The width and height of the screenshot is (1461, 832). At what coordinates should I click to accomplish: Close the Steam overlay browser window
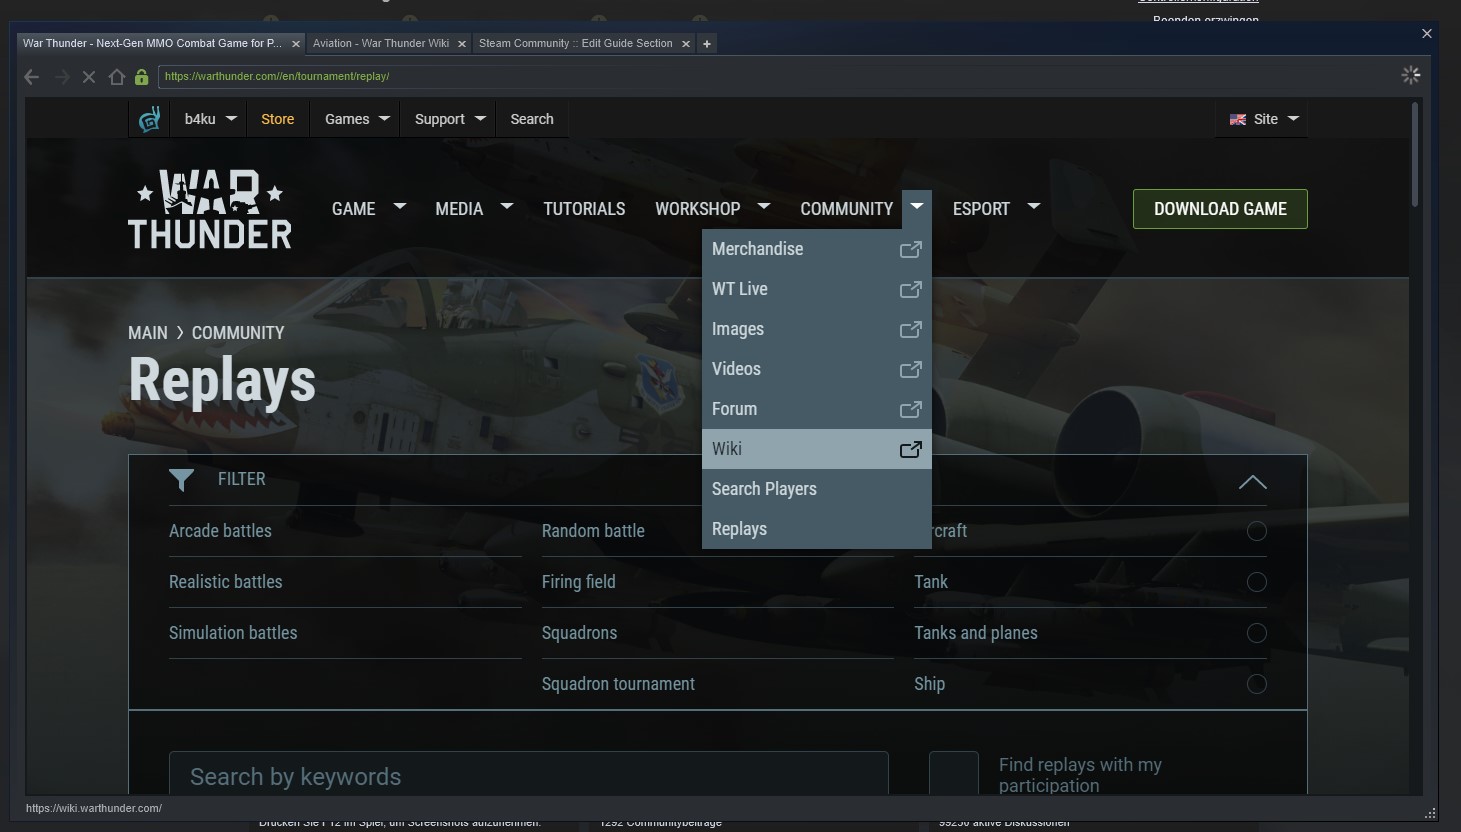[1427, 34]
